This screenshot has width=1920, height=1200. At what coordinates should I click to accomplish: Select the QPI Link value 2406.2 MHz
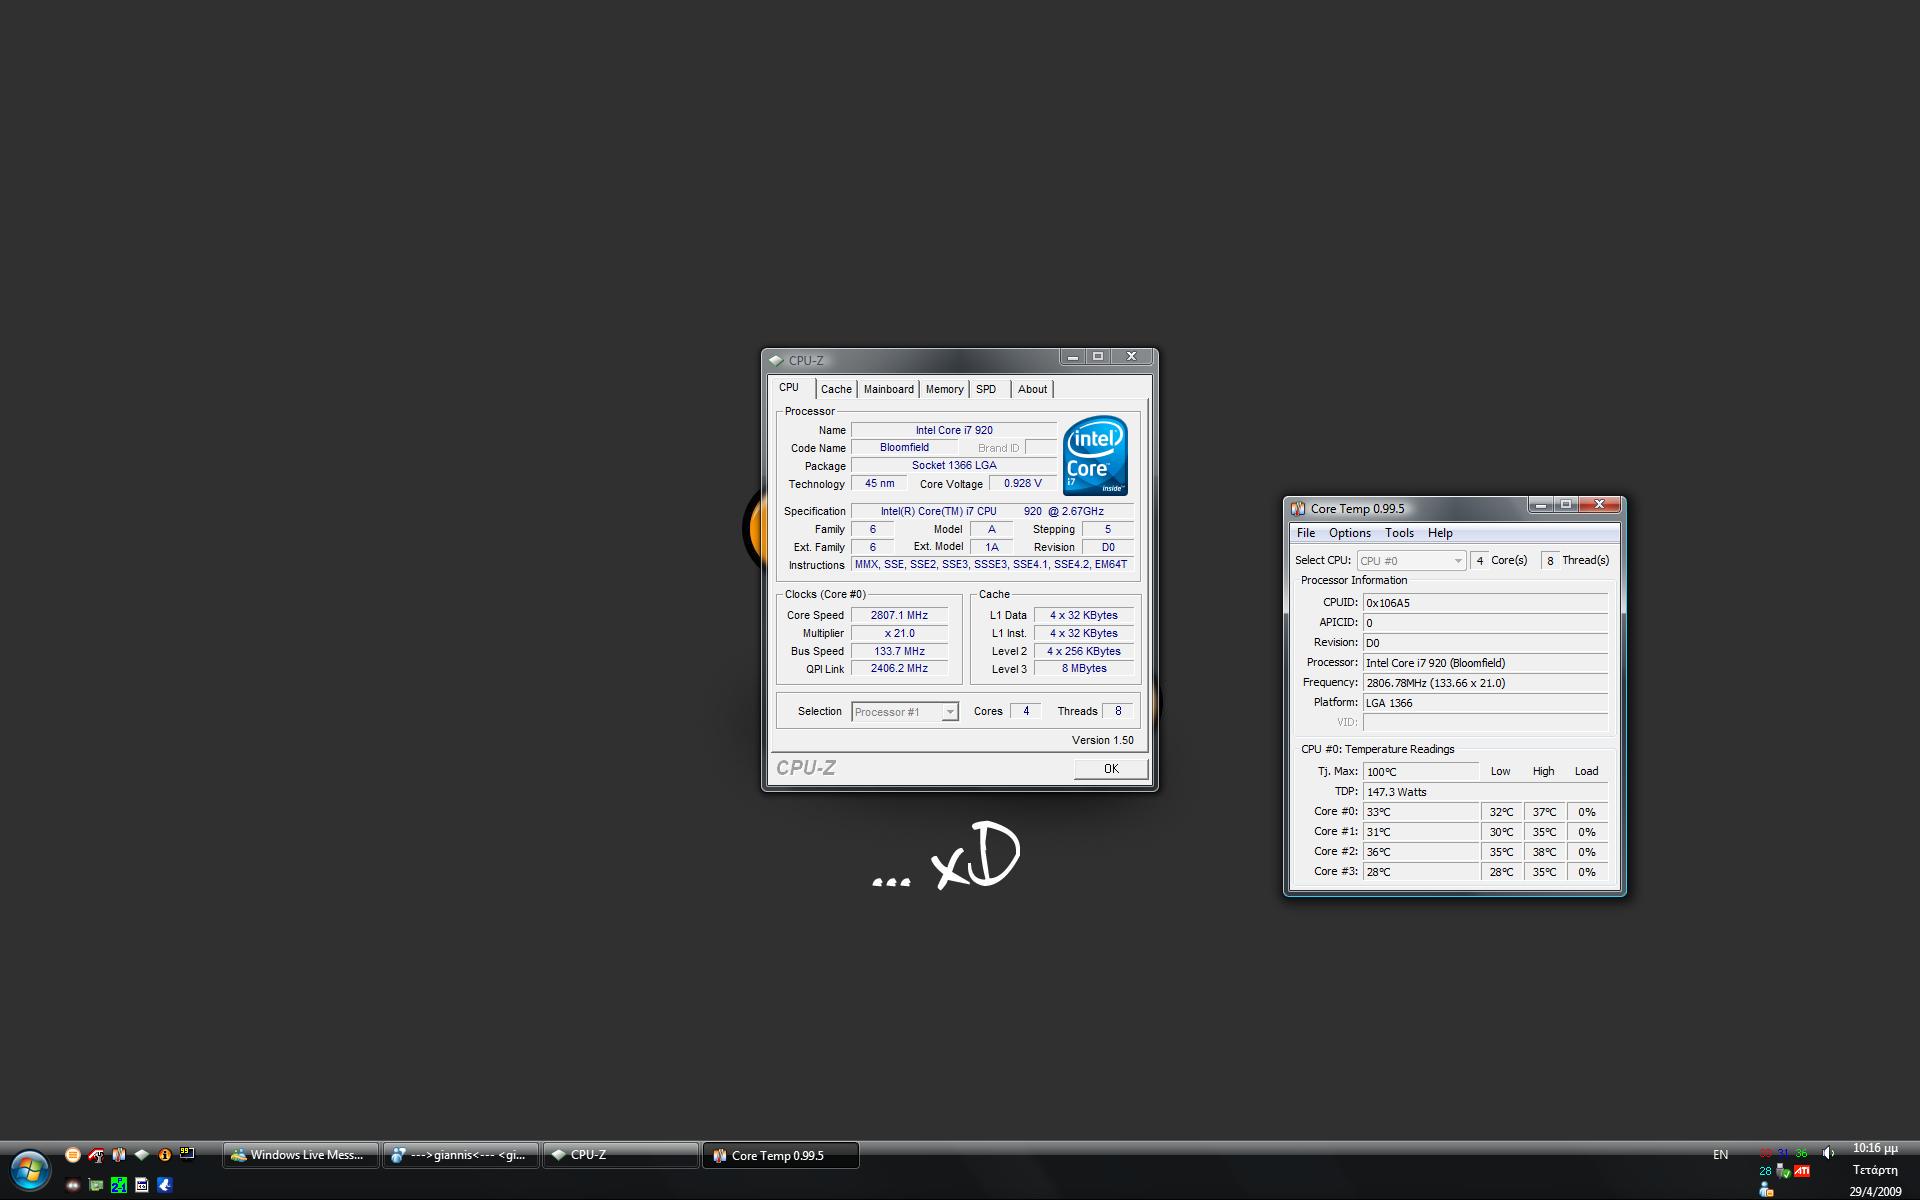point(899,669)
